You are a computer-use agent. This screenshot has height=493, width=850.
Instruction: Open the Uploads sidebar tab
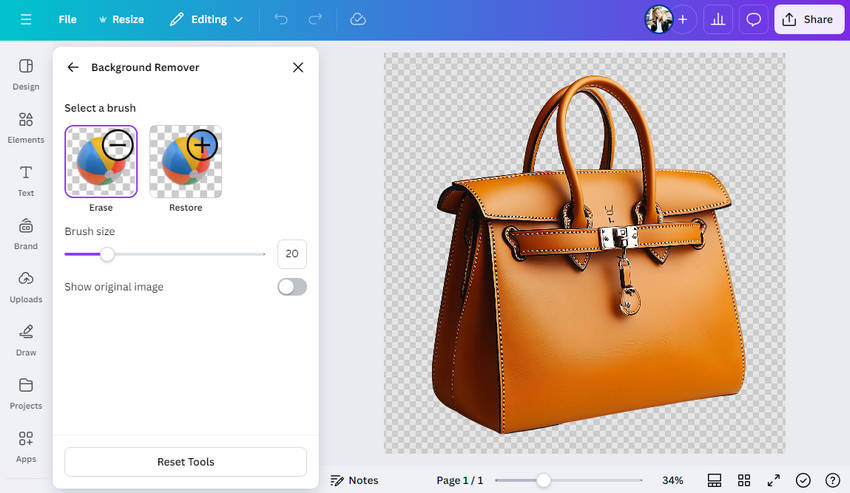(x=25, y=287)
